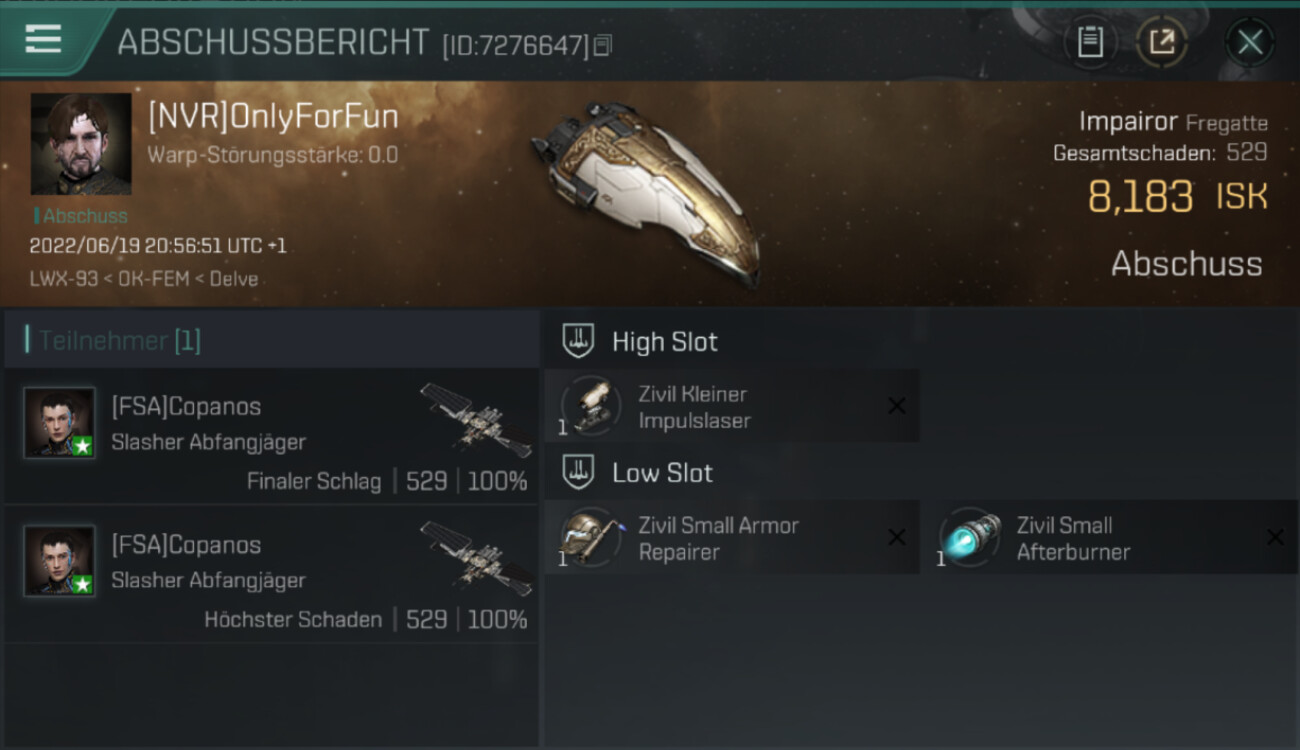The height and width of the screenshot is (750, 1300).
Task: Select the Impairor ship image
Action: click(x=645, y=190)
